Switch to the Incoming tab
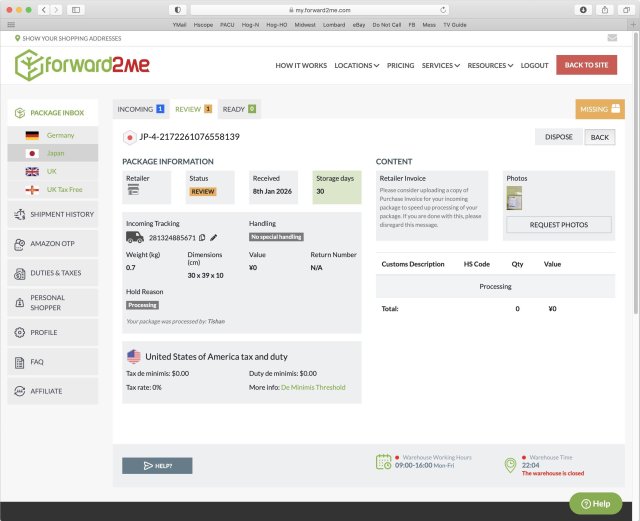This screenshot has height=521, width=640. click(140, 109)
